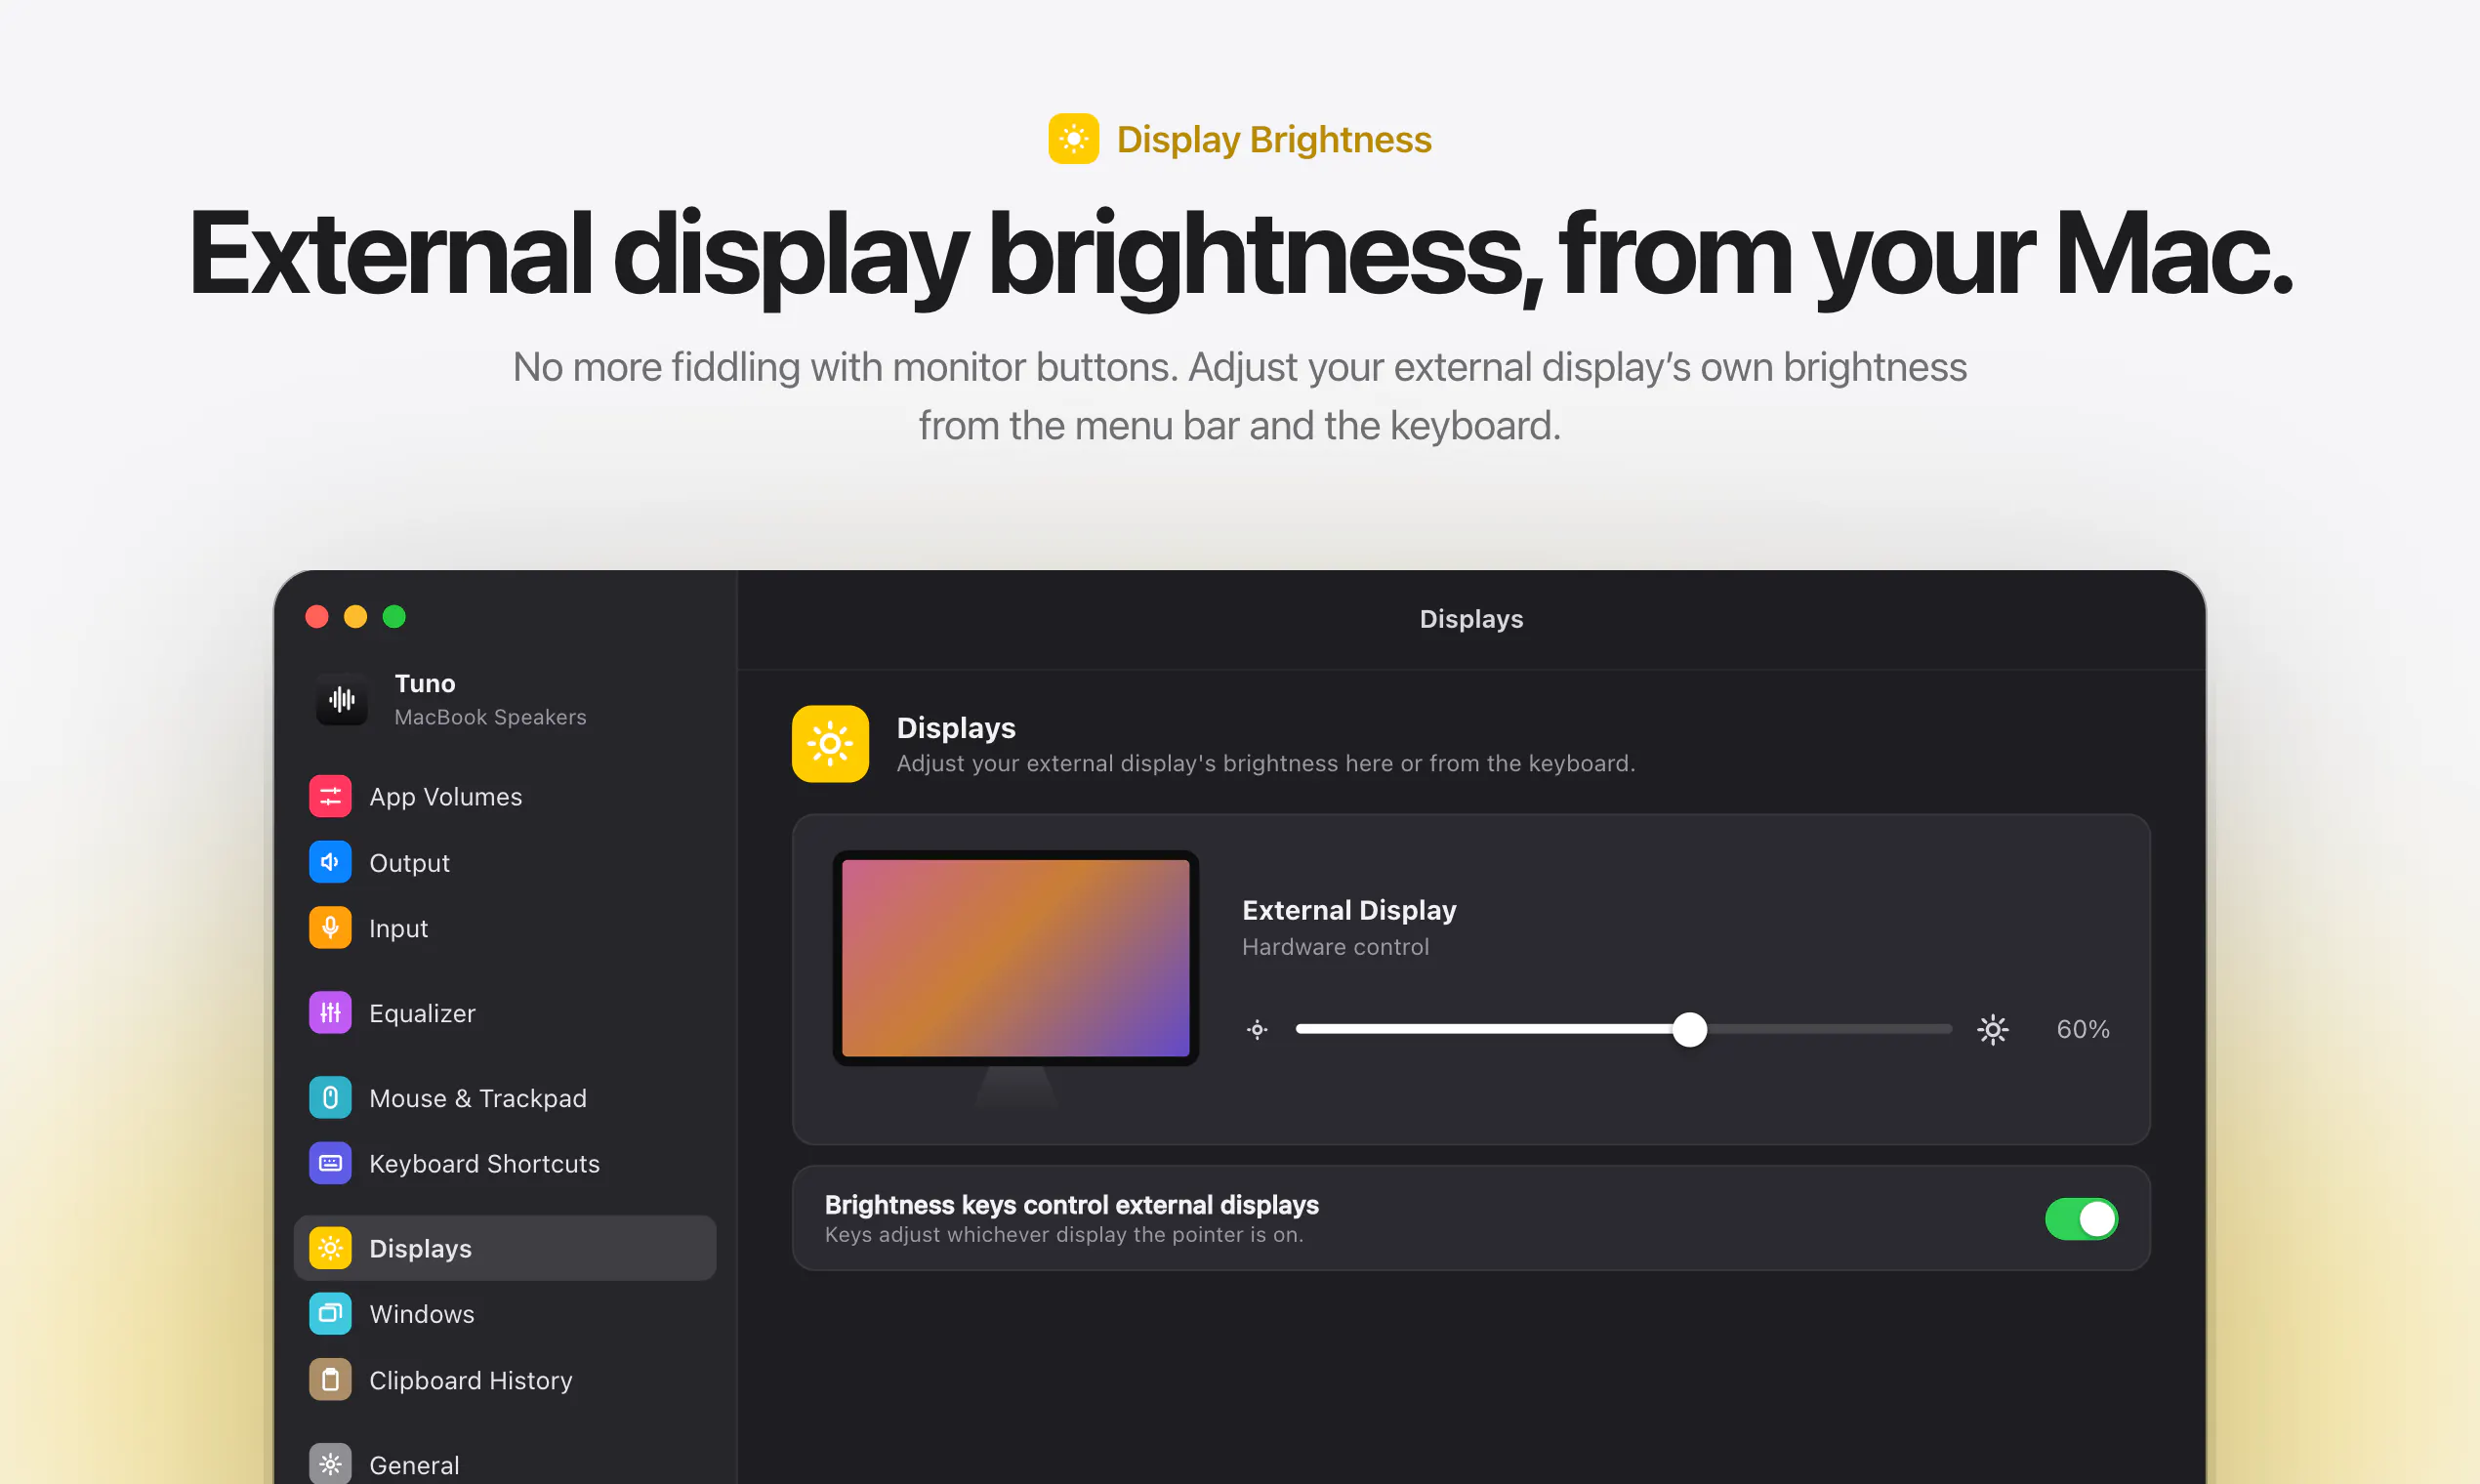The height and width of the screenshot is (1484, 2480).
Task: Click the large Displays header sun icon
Action: (830, 744)
